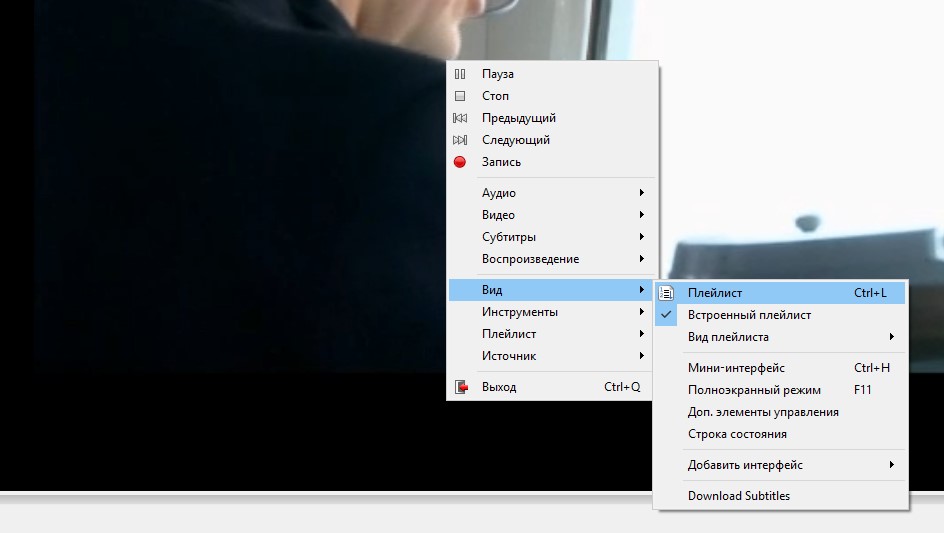Start recording with red Record icon
944x533 pixels.
(x=460, y=162)
